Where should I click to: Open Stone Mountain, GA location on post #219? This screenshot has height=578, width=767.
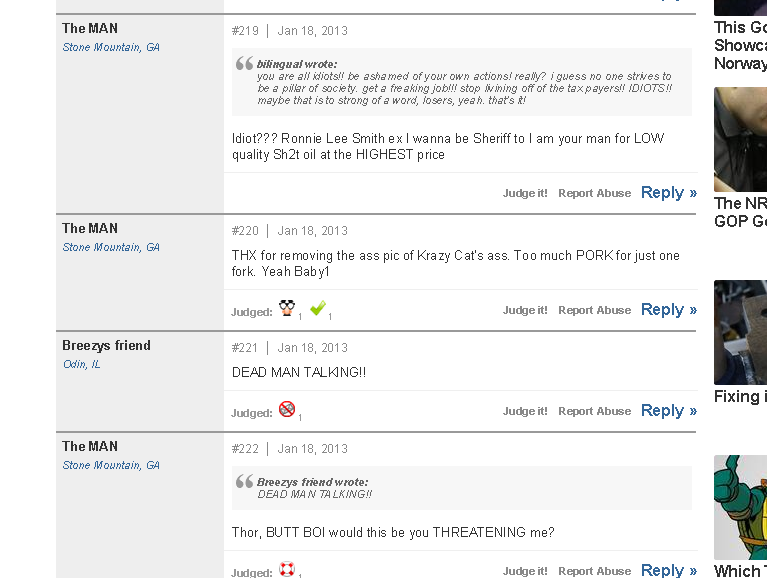tap(111, 47)
